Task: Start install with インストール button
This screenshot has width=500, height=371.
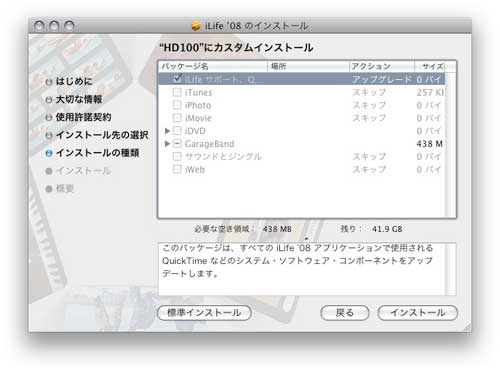Action: click(418, 313)
